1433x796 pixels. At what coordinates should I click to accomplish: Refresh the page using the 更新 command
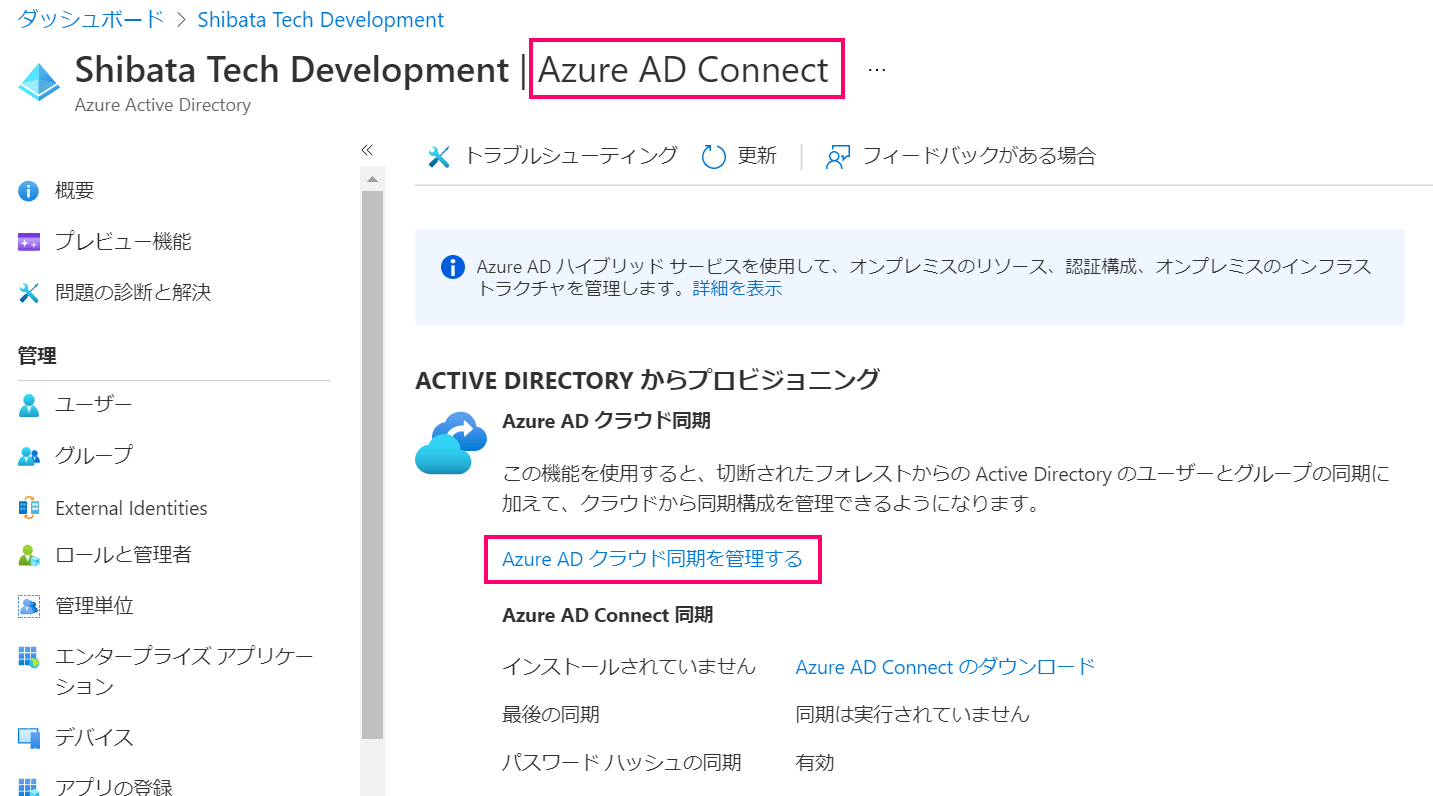pyautogui.click(x=756, y=156)
